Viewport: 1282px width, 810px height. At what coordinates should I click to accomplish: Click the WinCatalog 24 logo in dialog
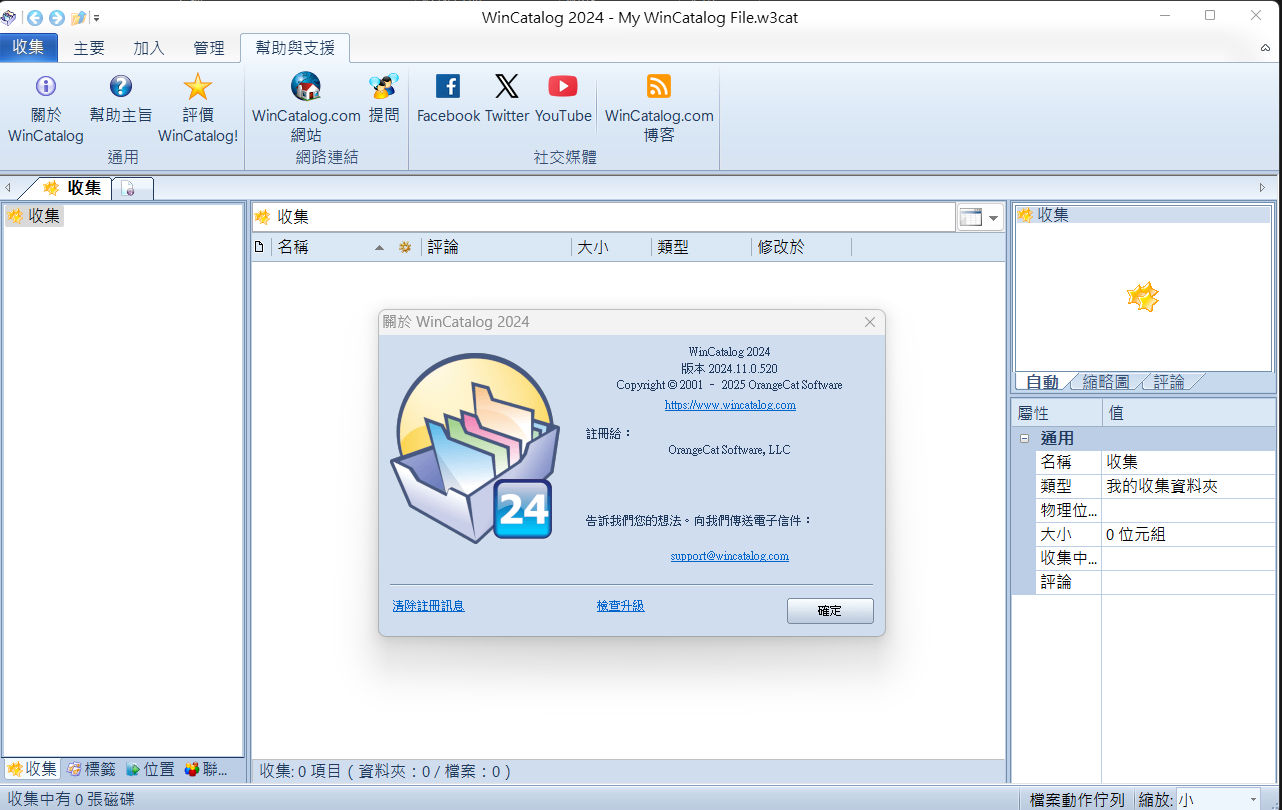pyautogui.click(x=475, y=448)
